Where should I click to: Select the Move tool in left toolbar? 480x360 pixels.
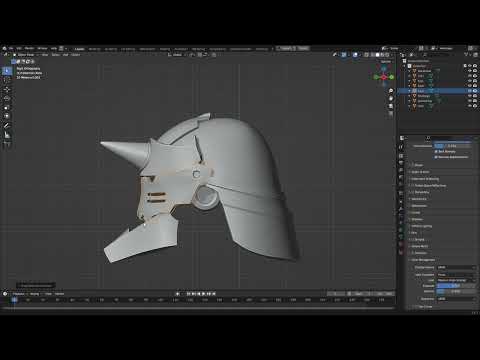point(7,89)
